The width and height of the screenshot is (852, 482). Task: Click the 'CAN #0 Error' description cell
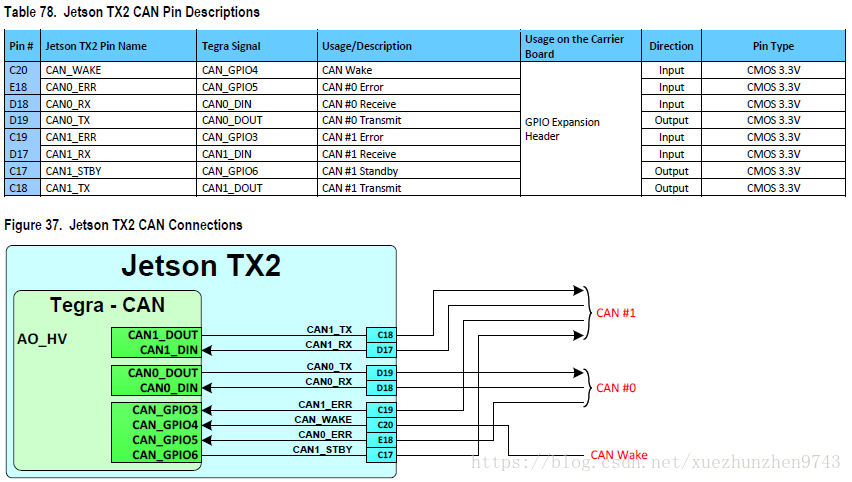coord(418,87)
